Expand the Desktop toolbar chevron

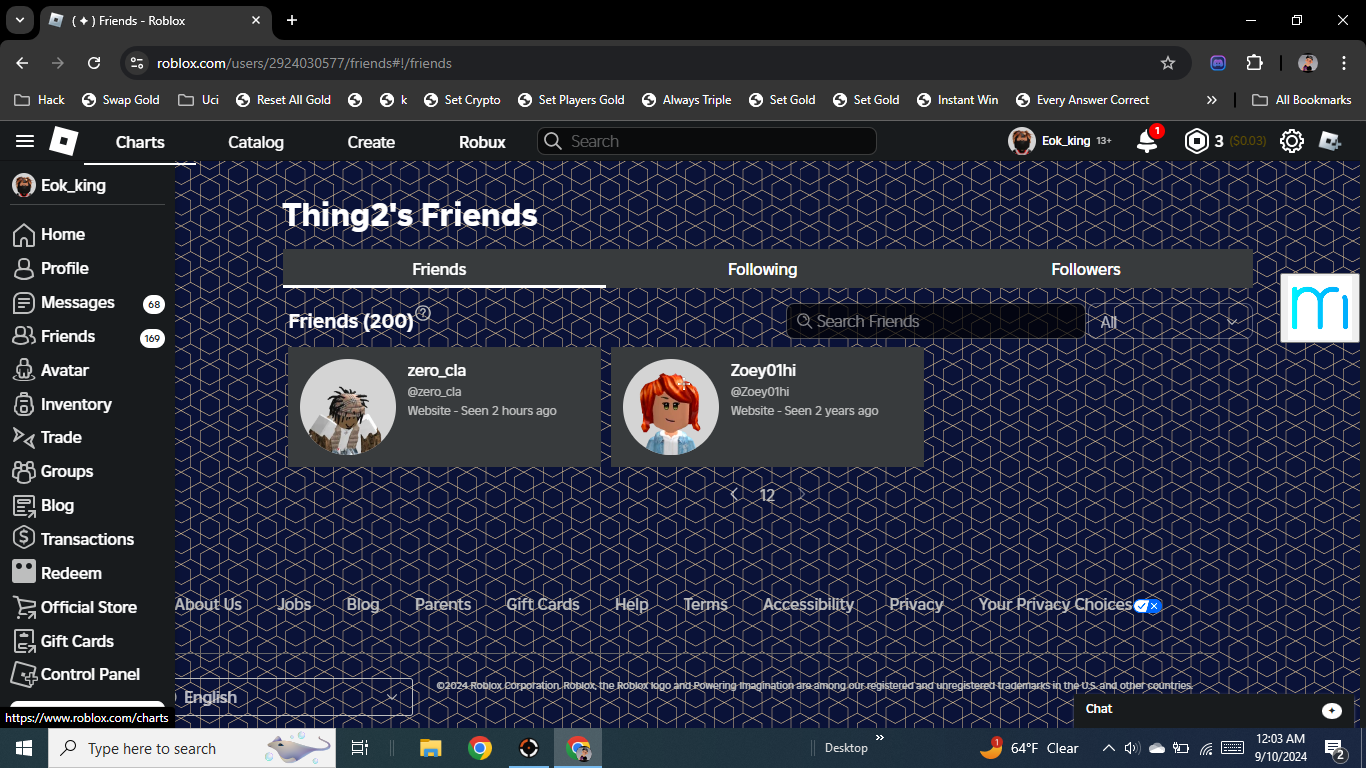(880, 739)
